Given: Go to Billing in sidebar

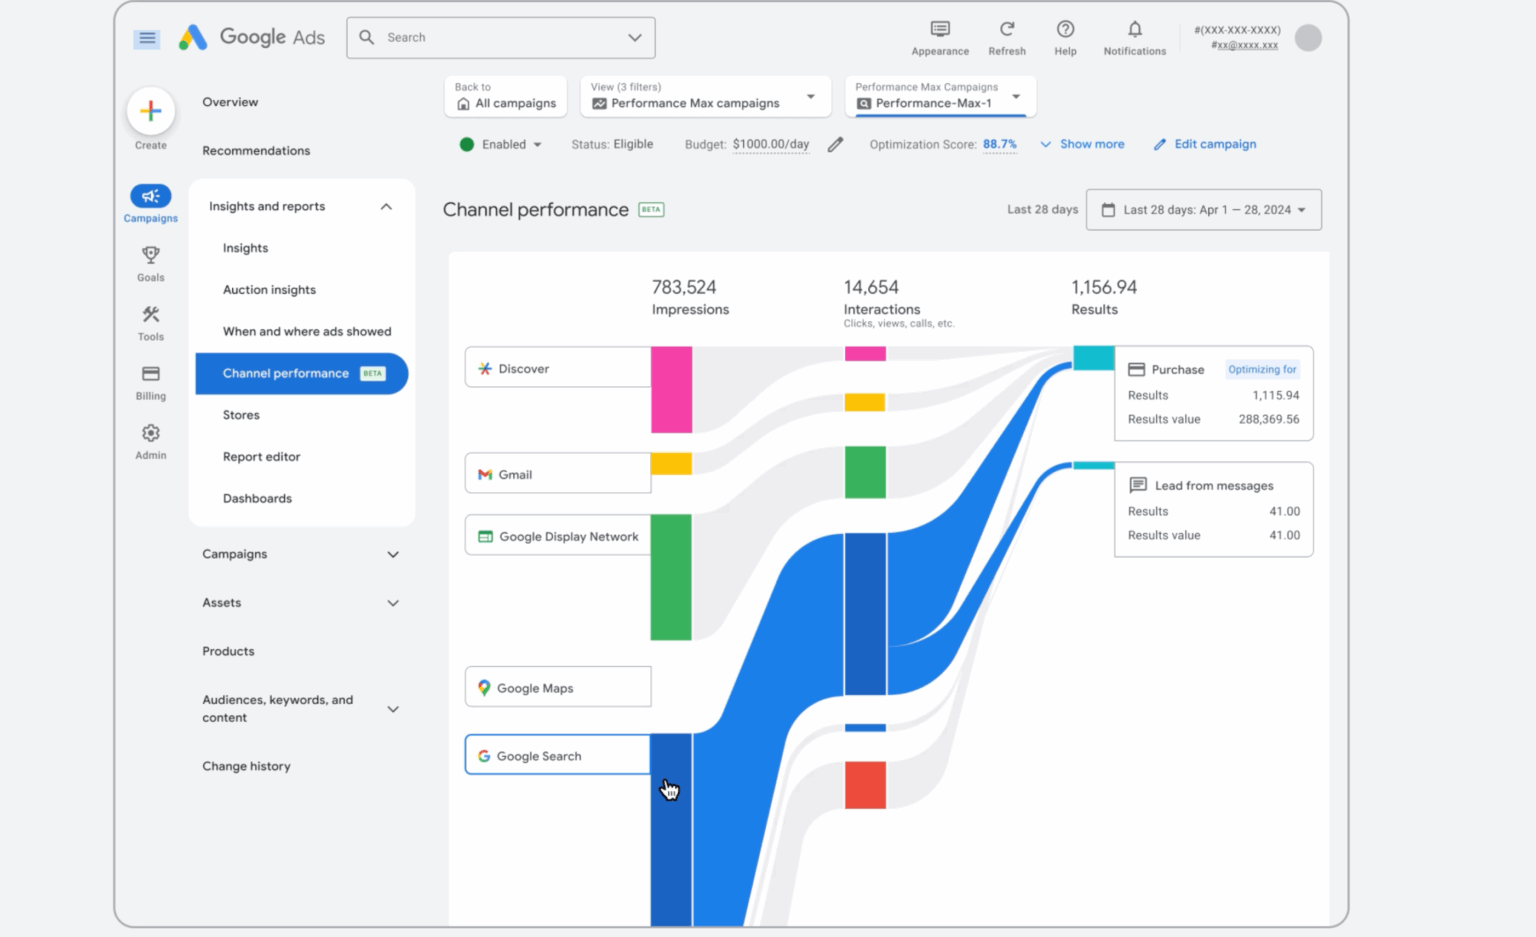Looking at the screenshot, I should [x=151, y=374].
